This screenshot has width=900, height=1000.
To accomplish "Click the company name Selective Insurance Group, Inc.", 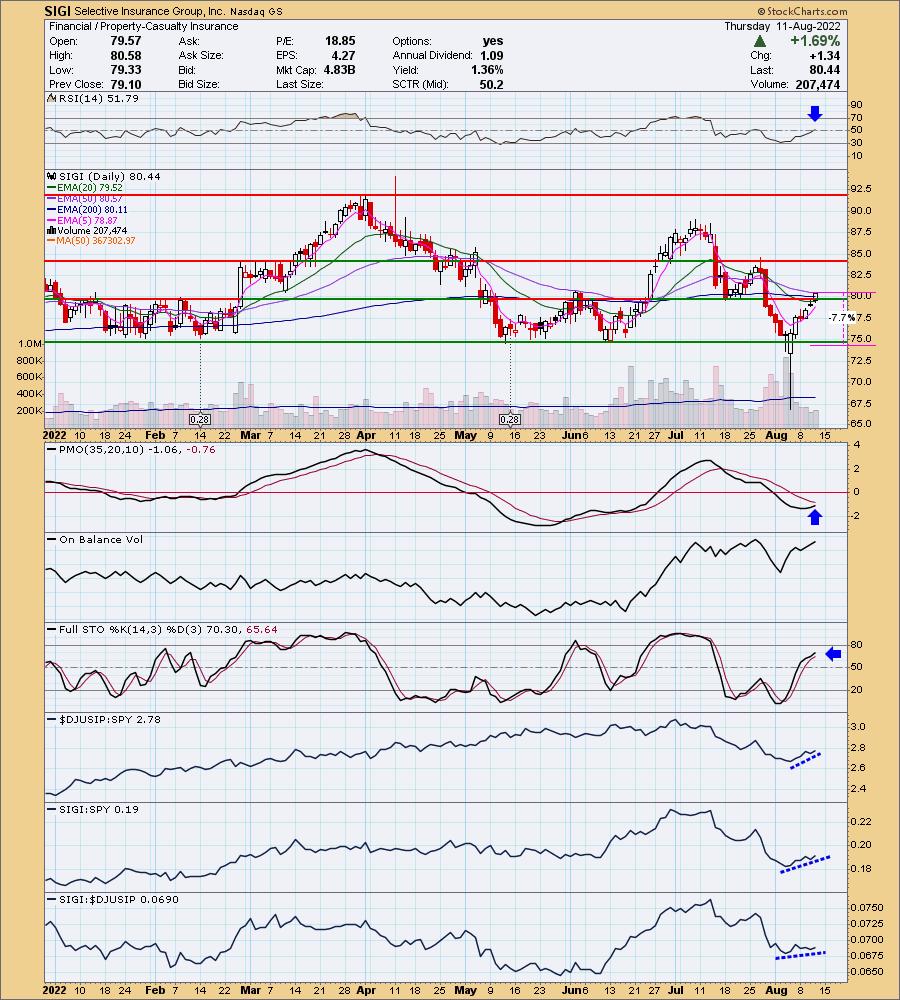I will click(149, 11).
